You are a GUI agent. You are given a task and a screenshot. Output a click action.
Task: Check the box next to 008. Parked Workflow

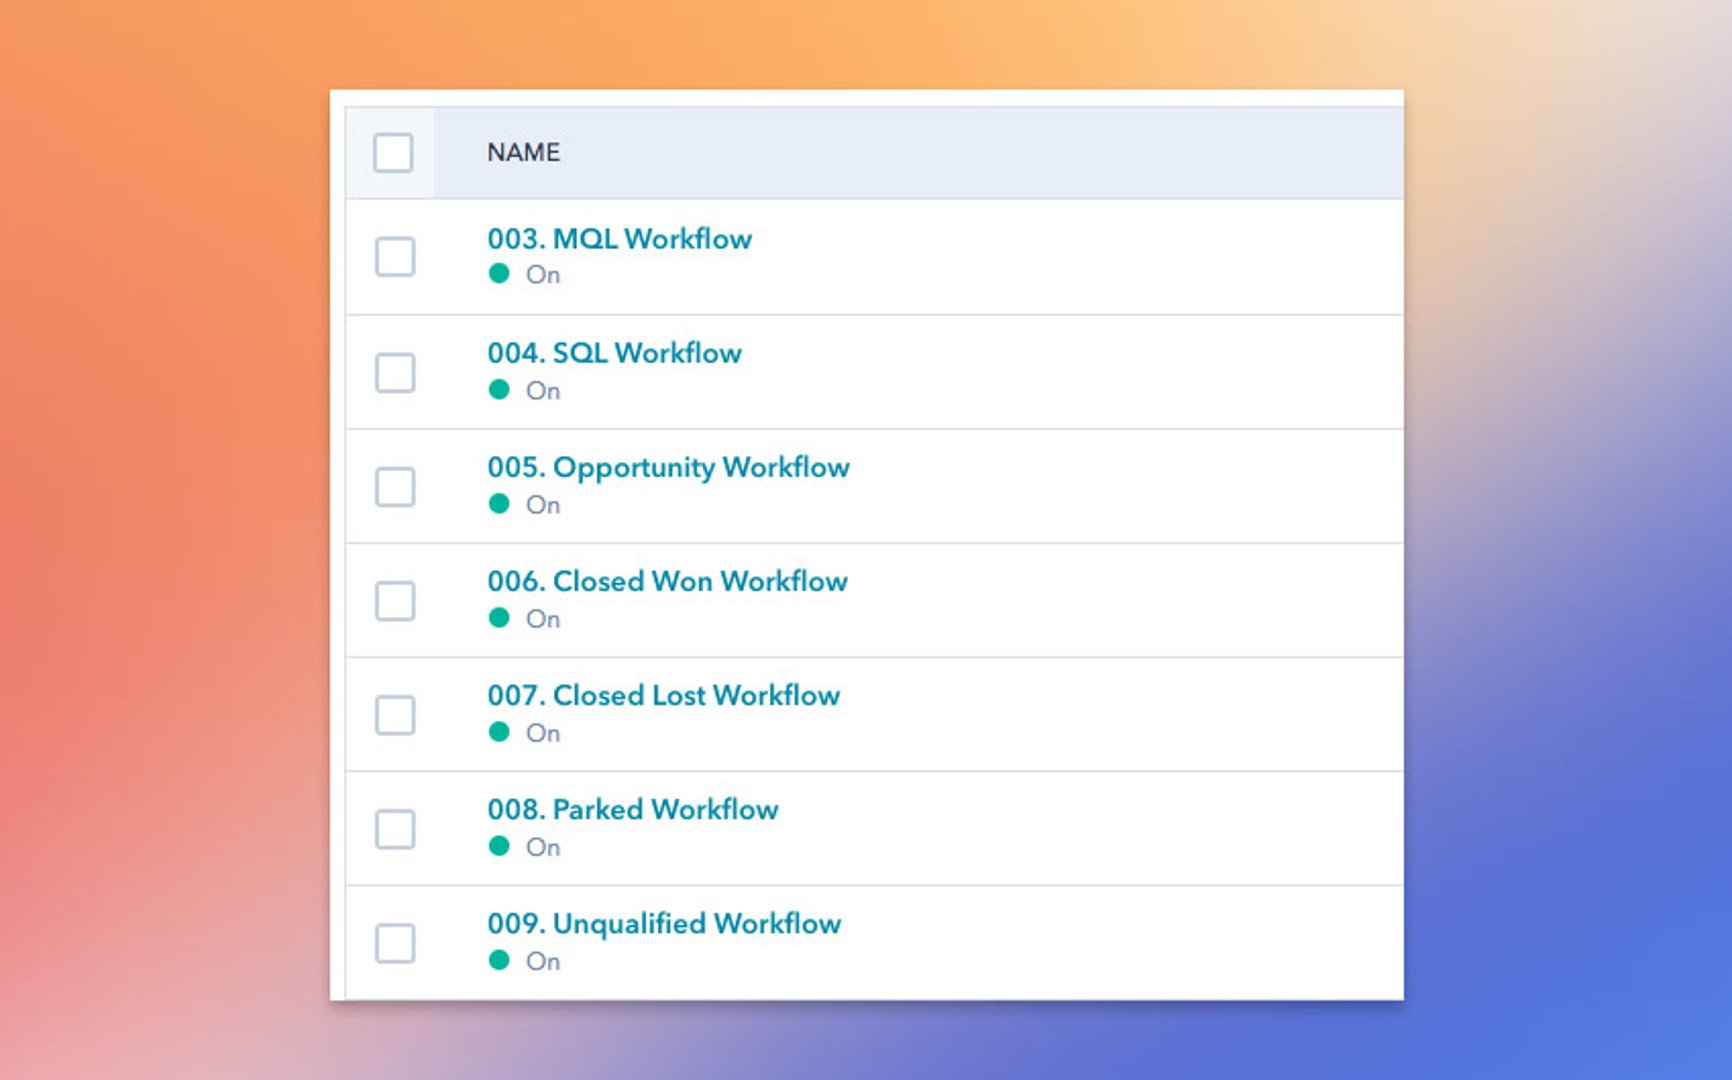click(396, 828)
